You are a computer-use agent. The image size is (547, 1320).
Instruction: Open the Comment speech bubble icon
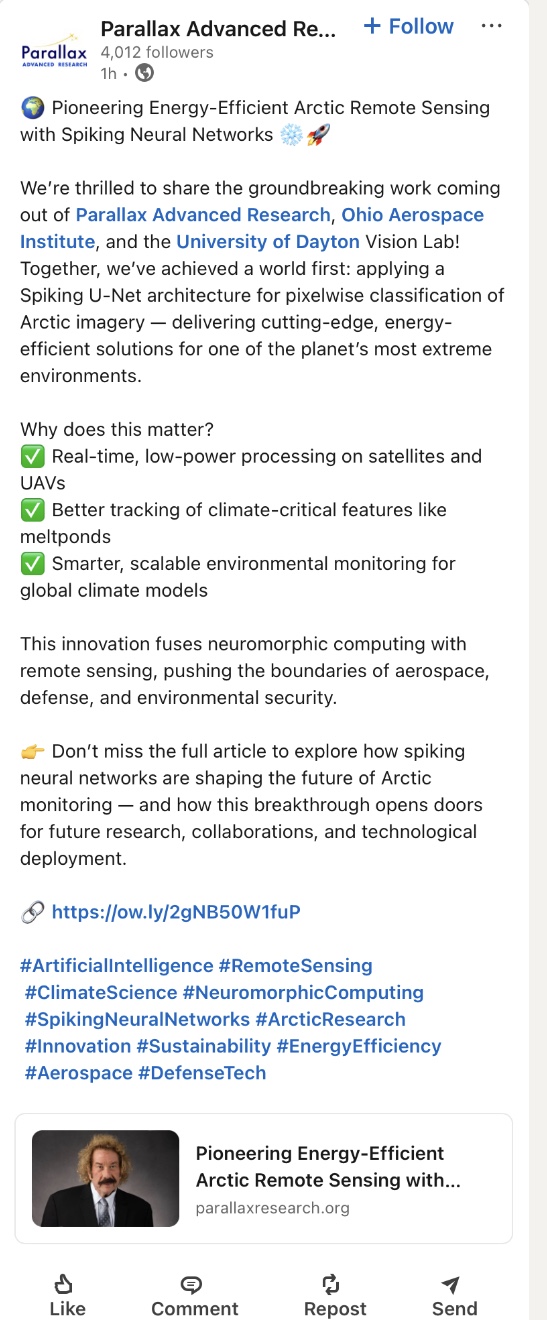pyautogui.click(x=192, y=1285)
